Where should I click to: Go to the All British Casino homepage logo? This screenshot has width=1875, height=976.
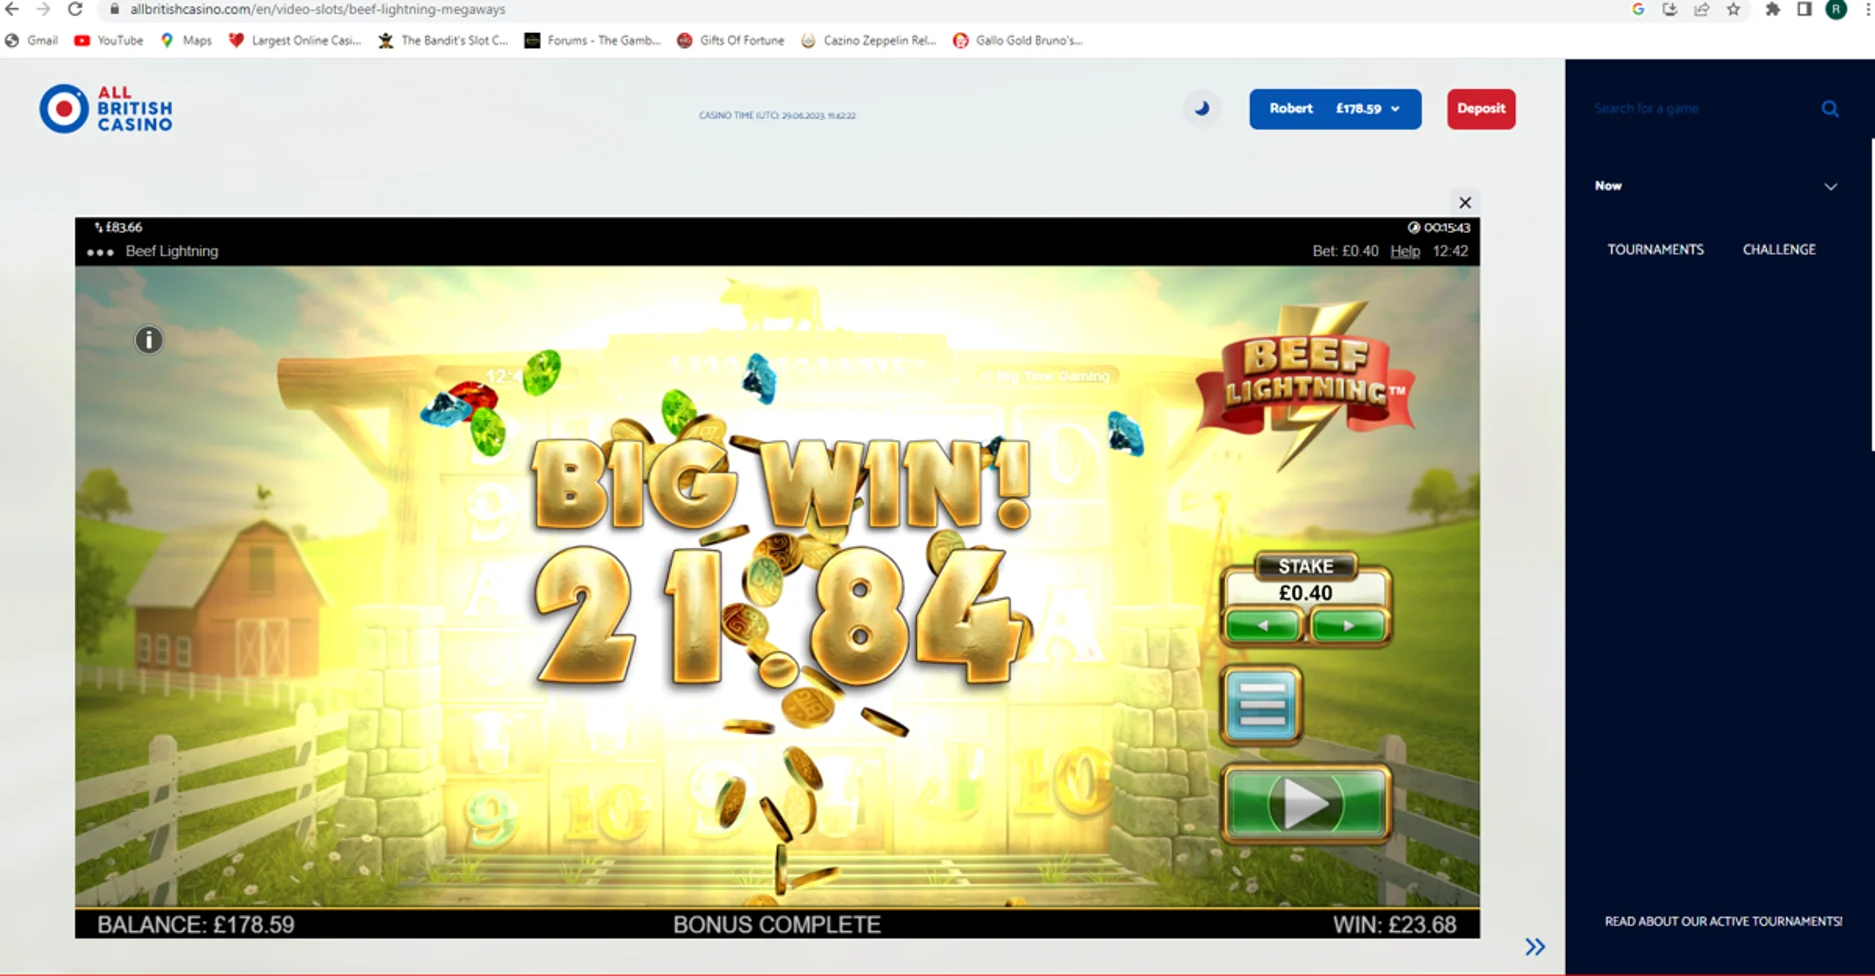[106, 108]
